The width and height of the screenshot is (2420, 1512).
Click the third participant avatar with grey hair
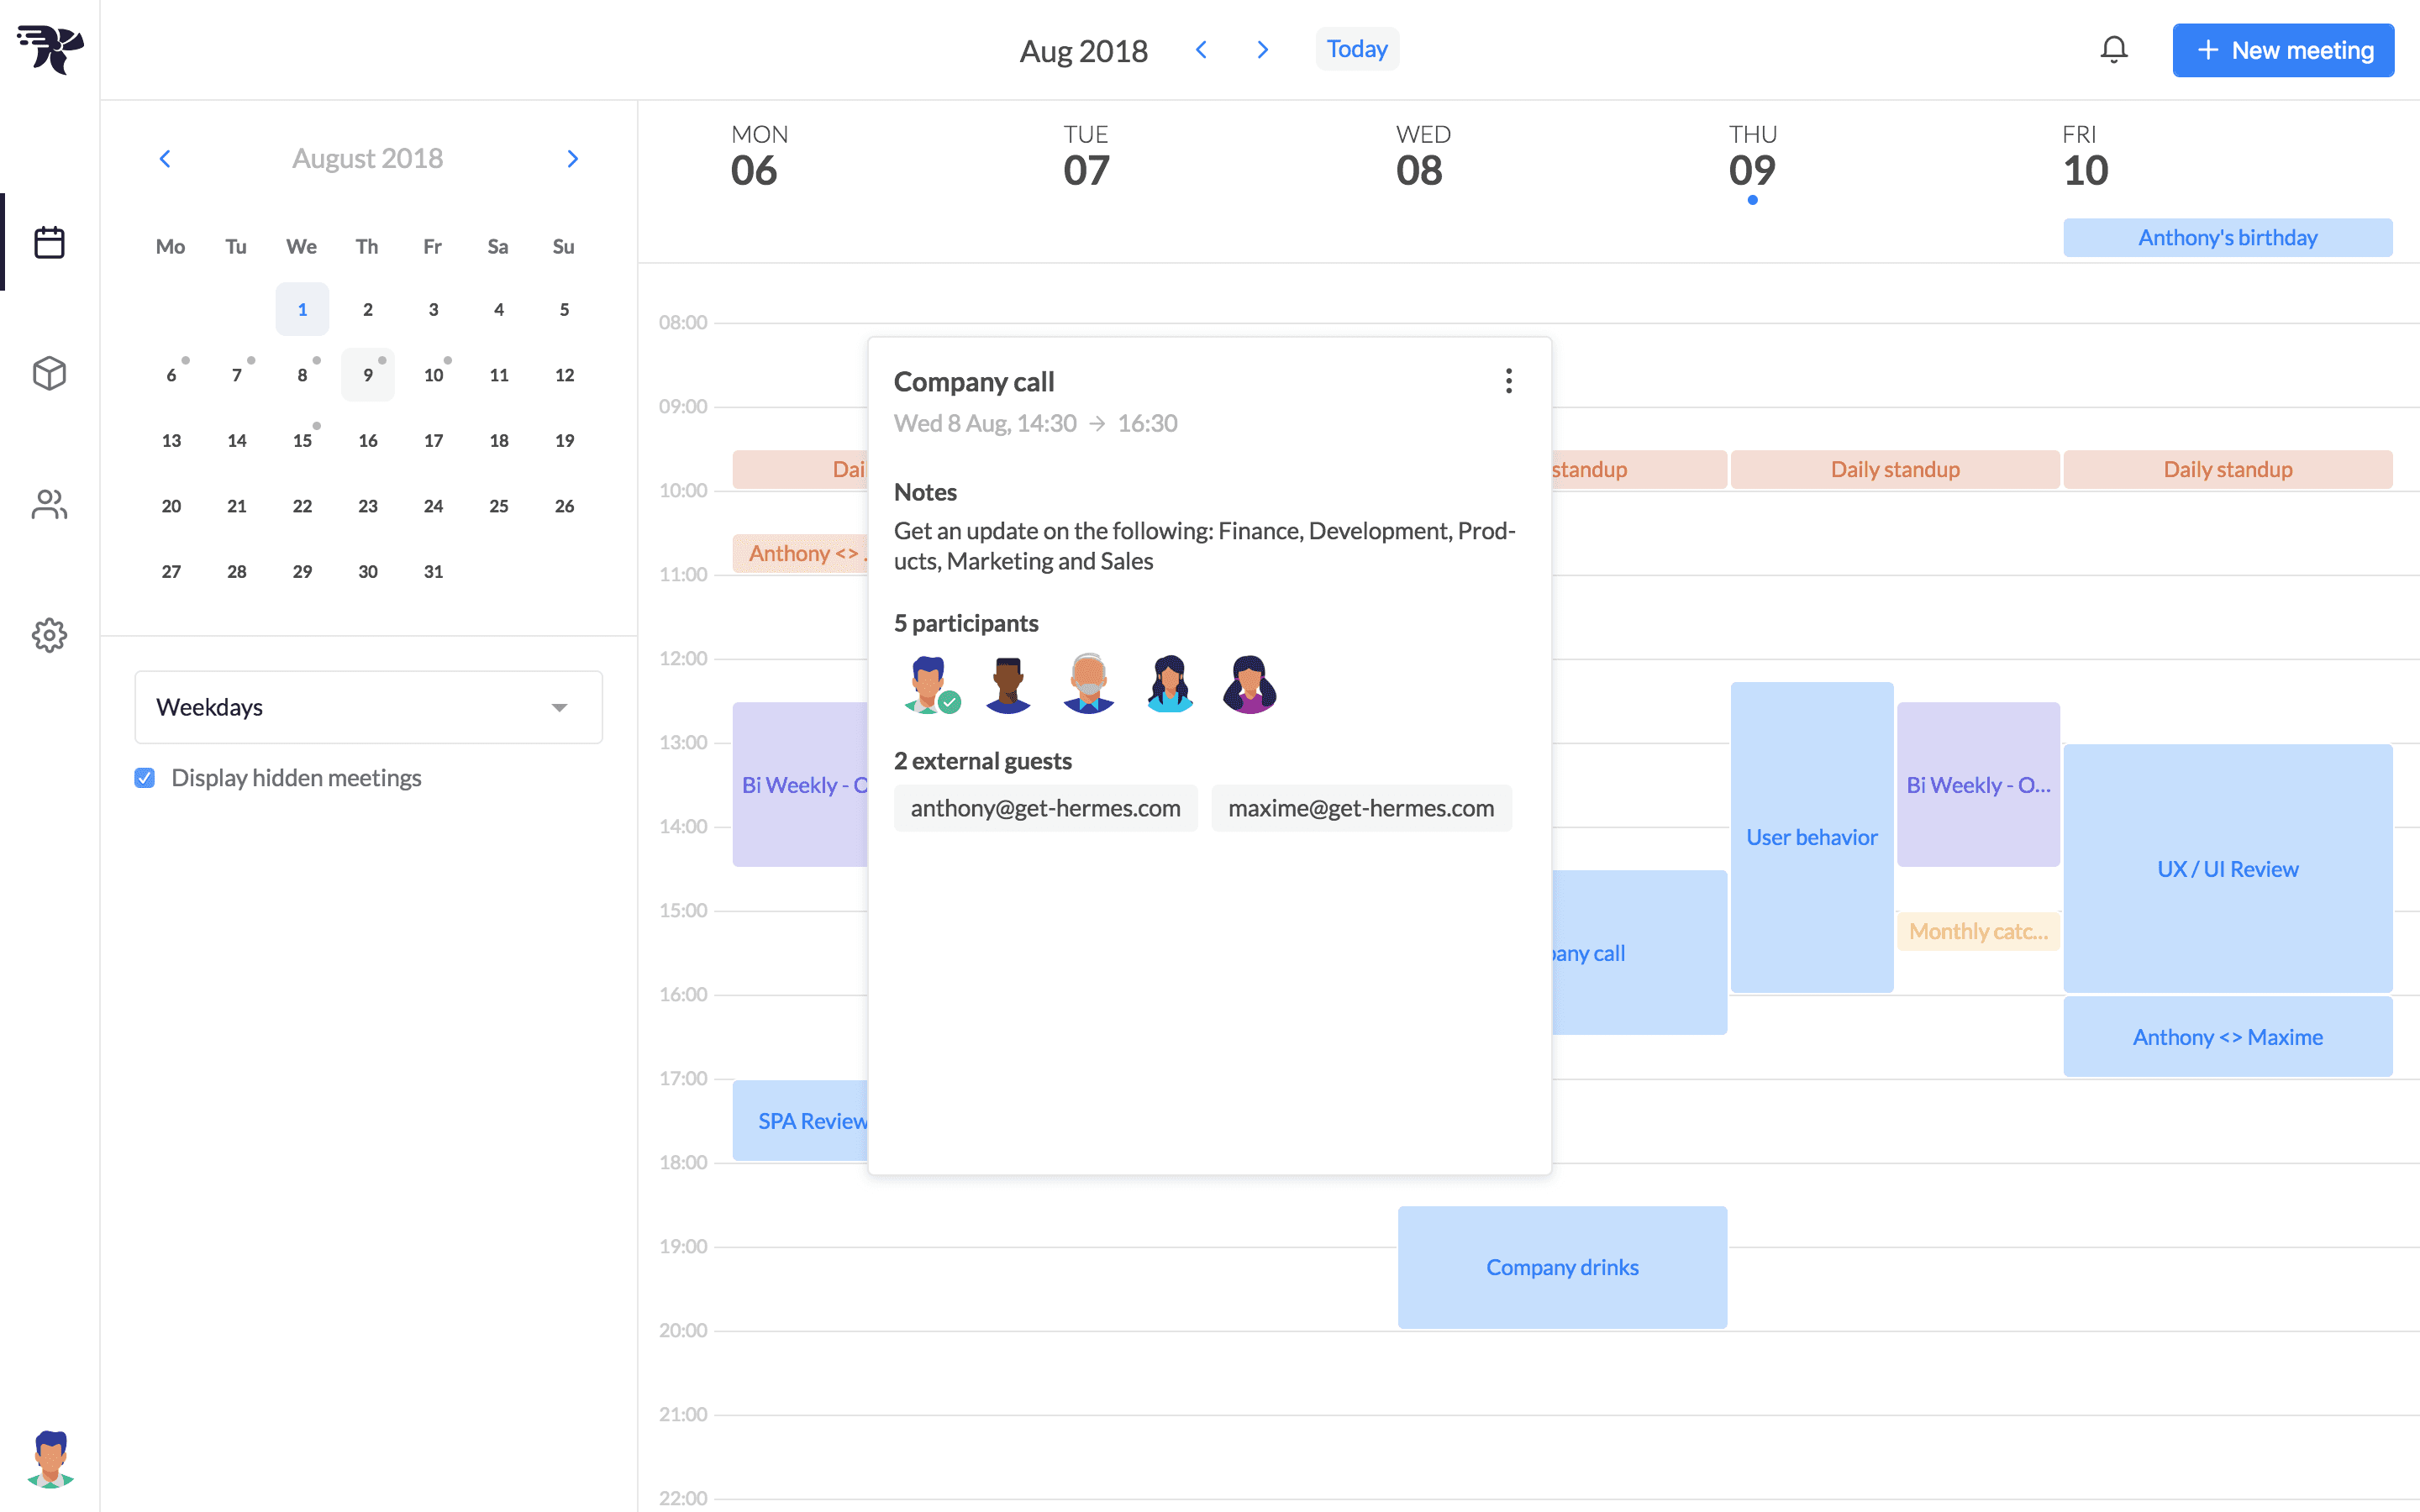click(x=1089, y=684)
